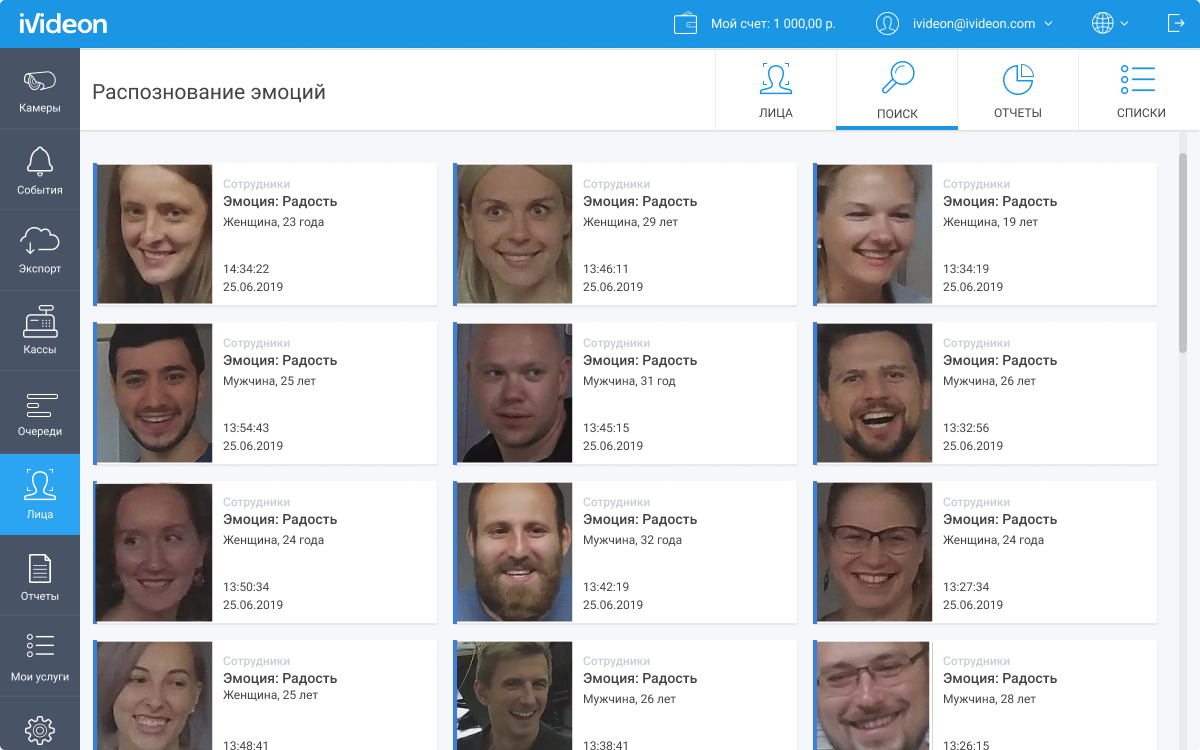Open the Отчеты sidebar document section

[40, 576]
